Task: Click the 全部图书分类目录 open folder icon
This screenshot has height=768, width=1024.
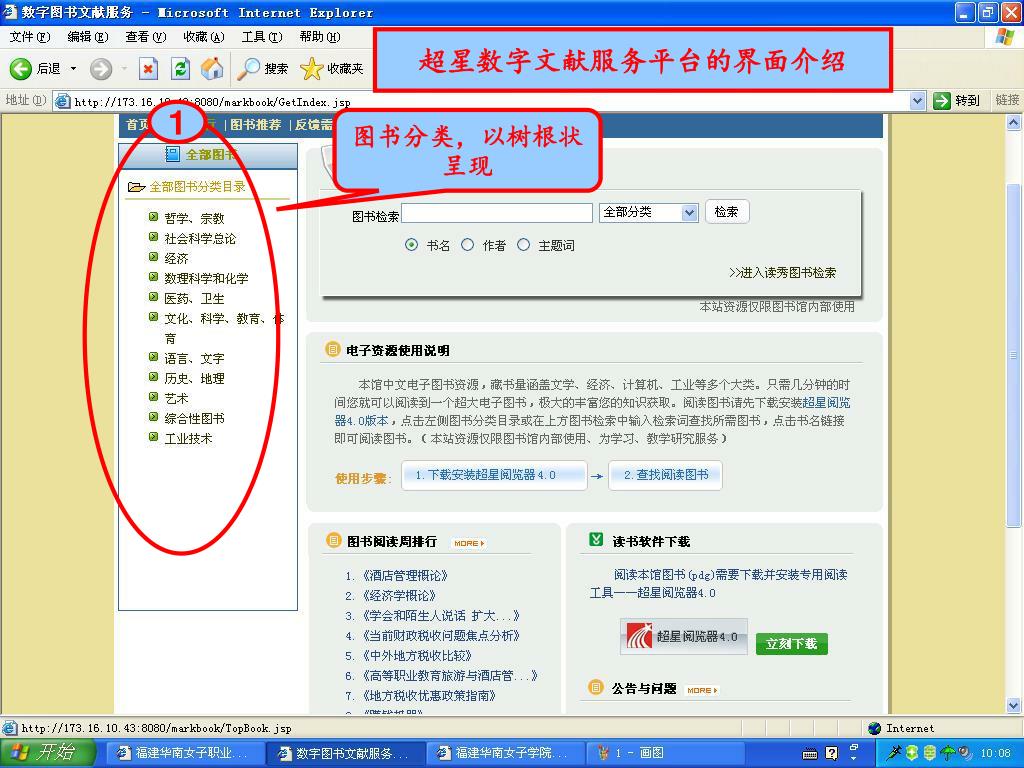Action: 136,187
